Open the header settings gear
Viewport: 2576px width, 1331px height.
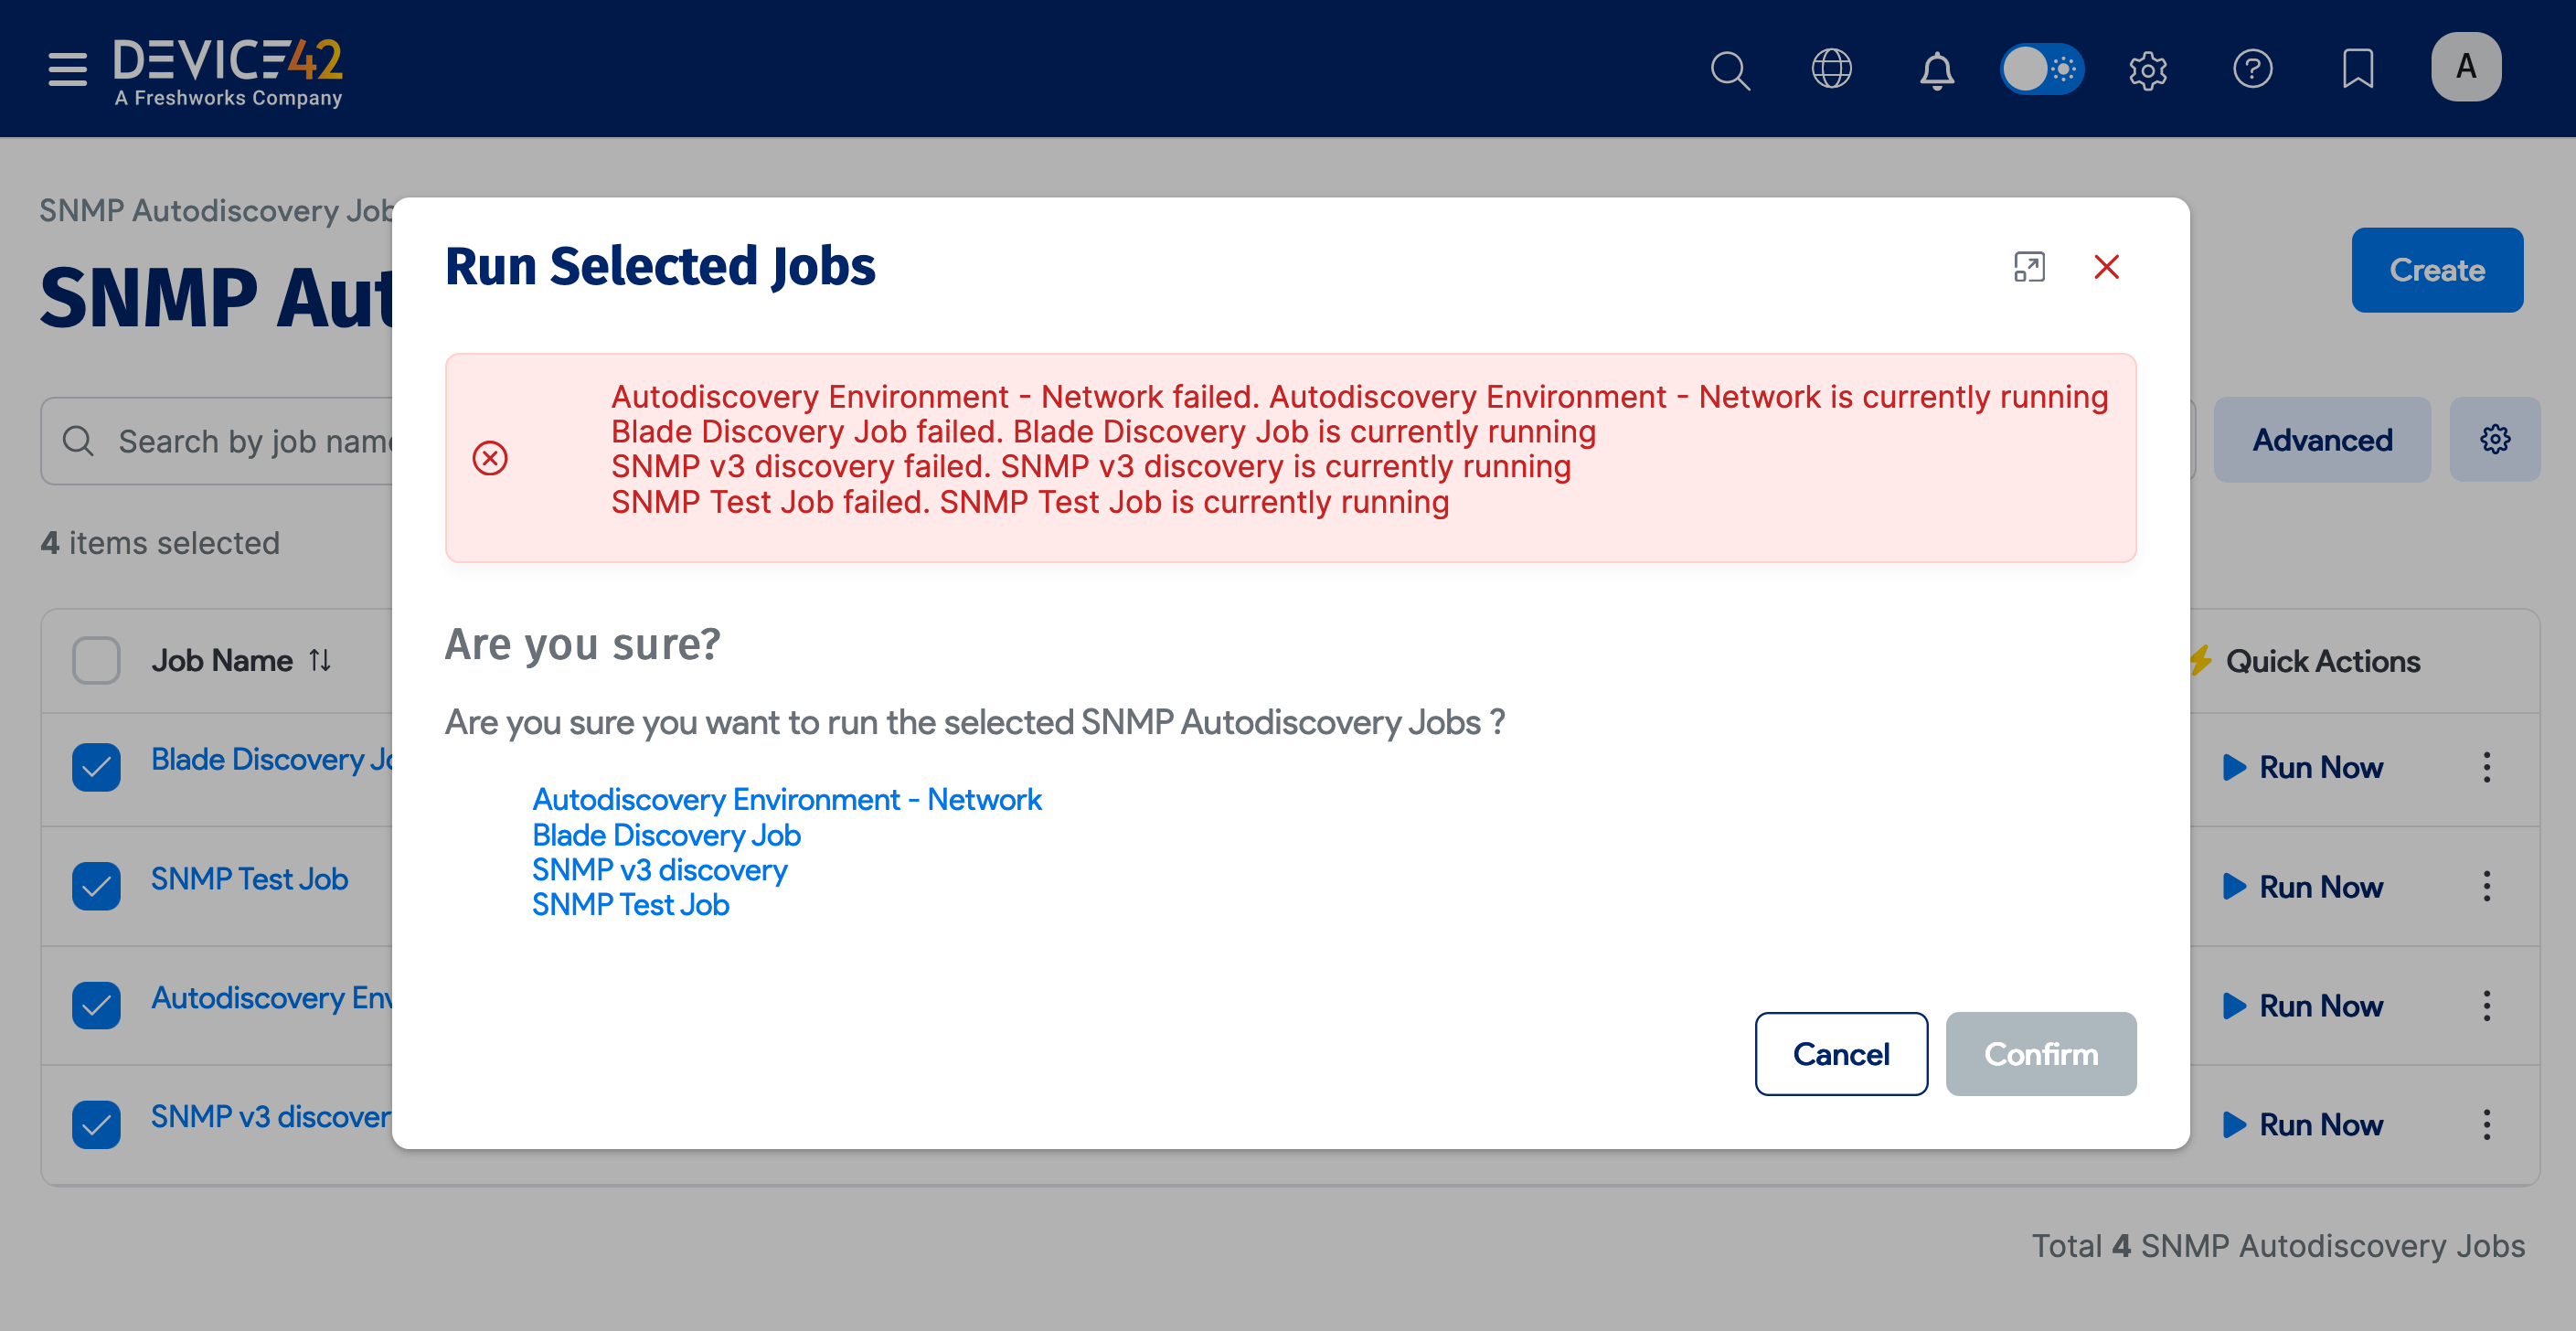(x=2147, y=70)
